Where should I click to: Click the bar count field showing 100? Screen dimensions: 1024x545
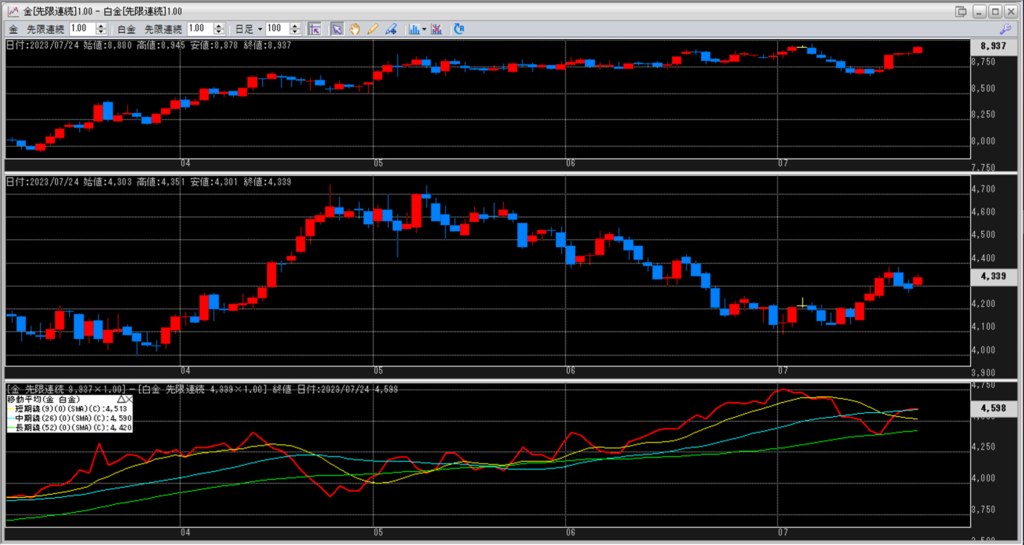click(x=277, y=29)
